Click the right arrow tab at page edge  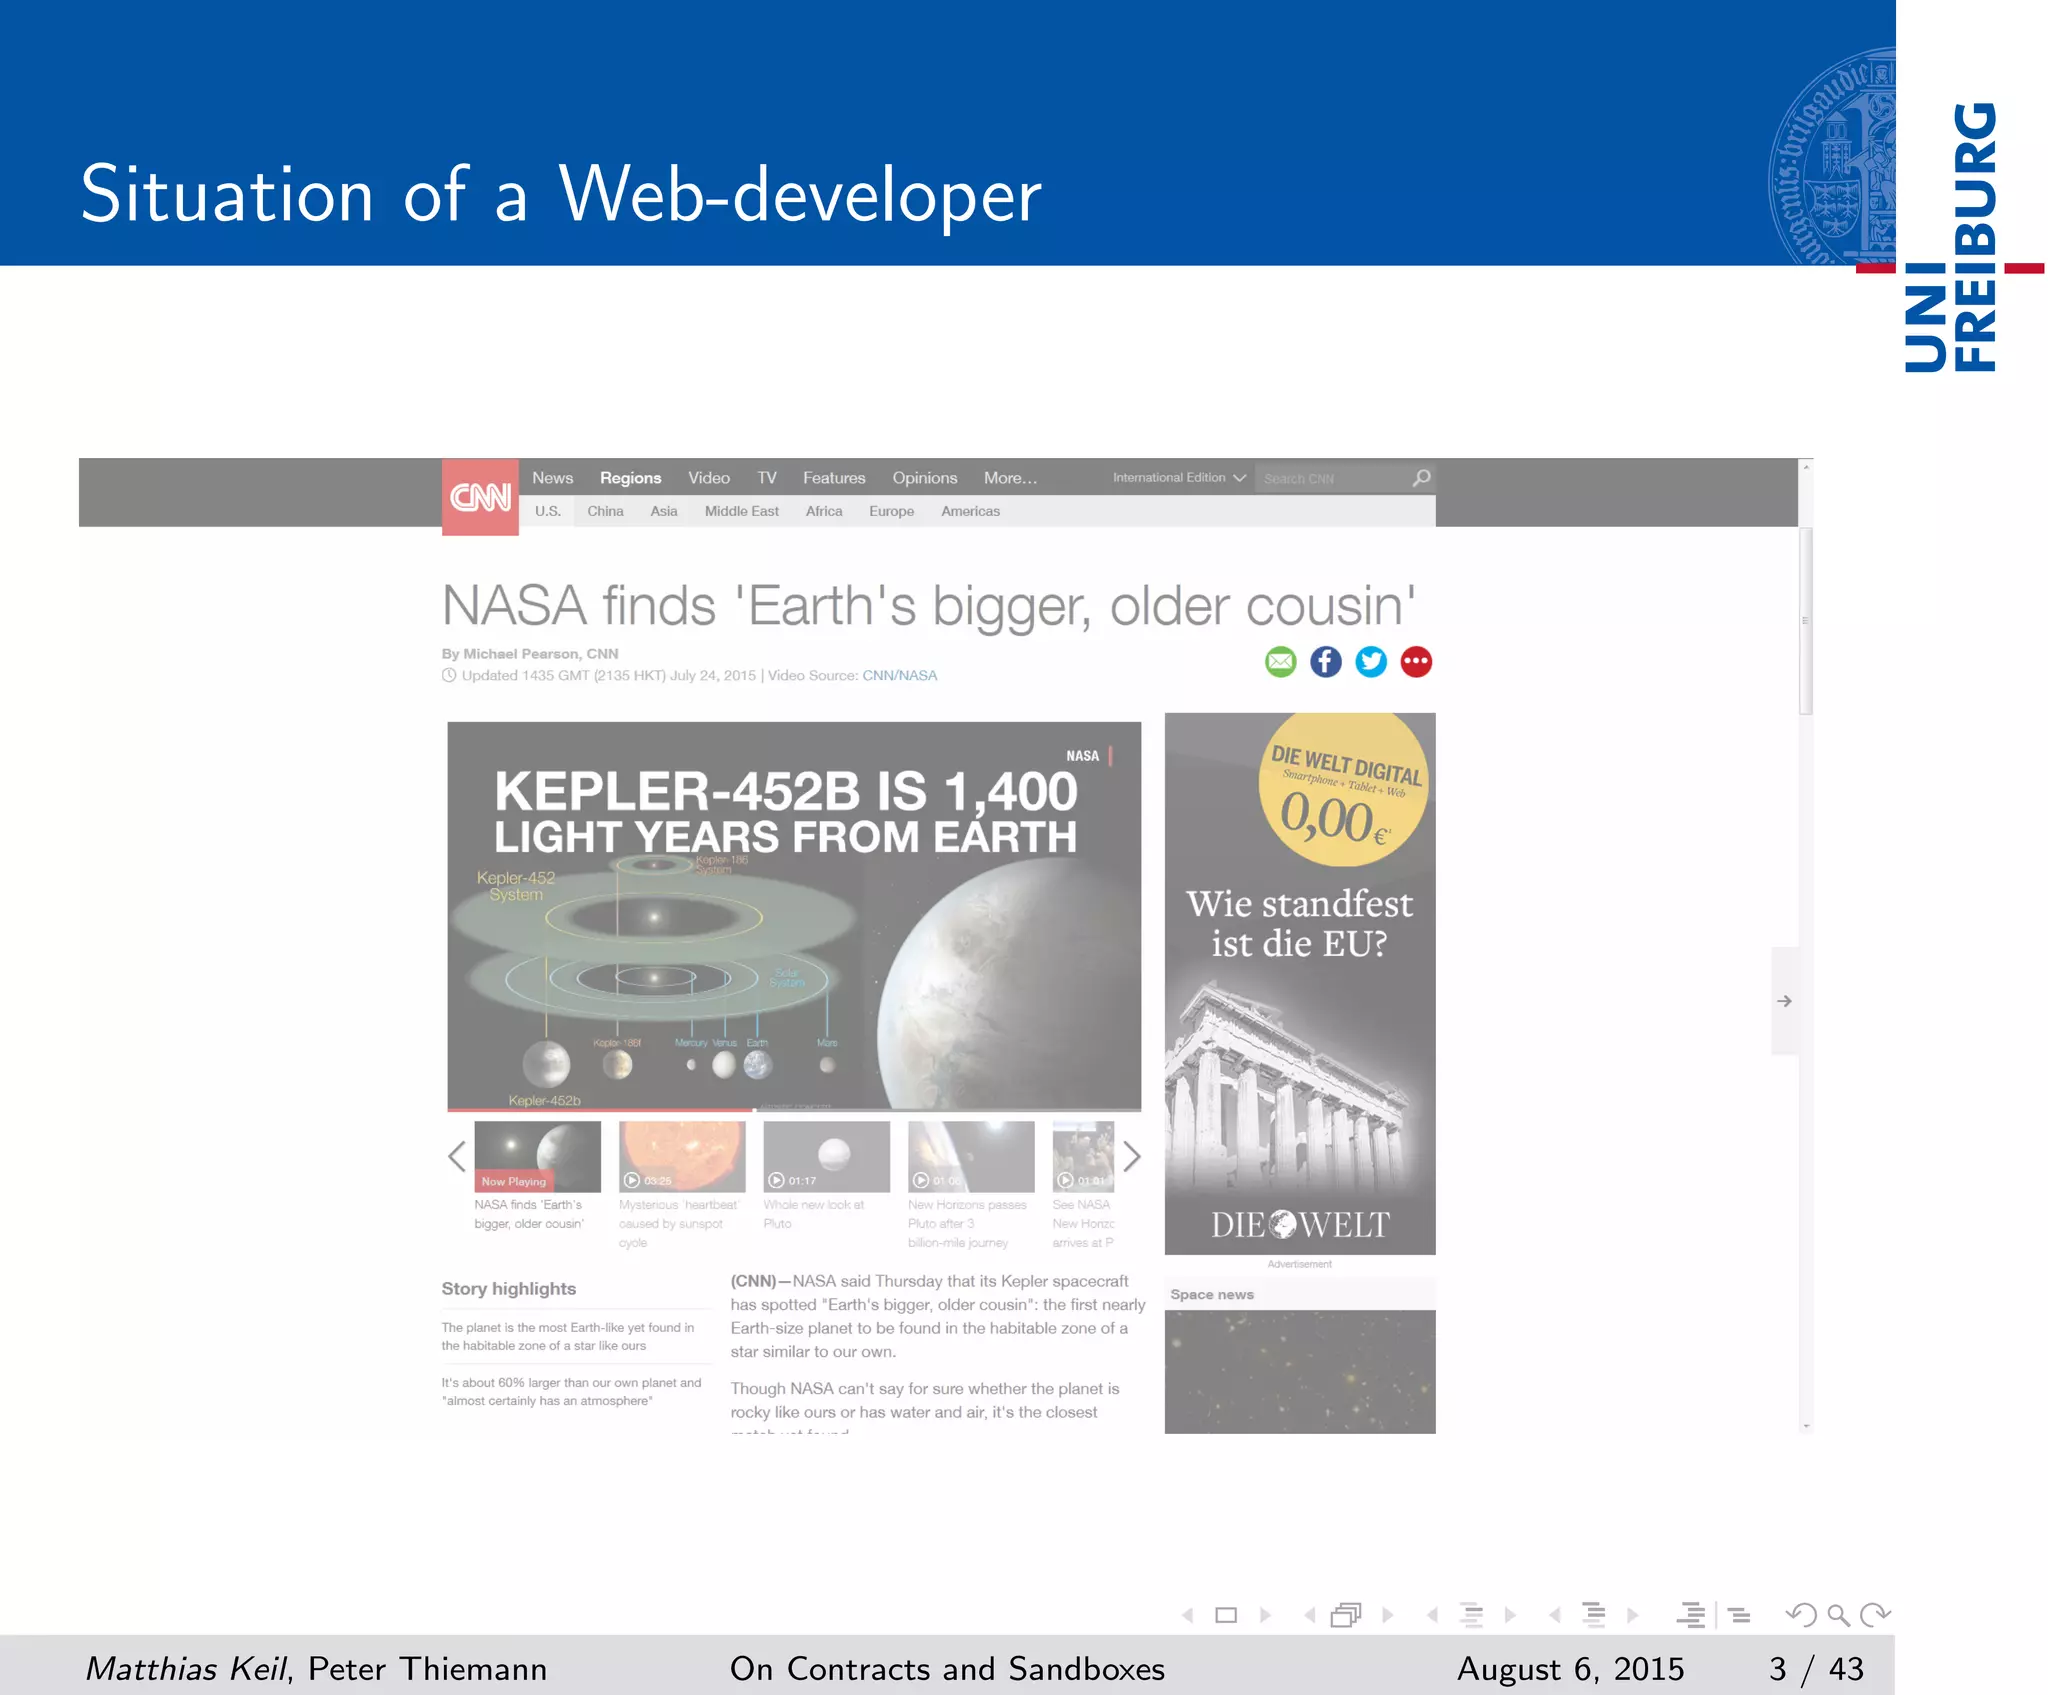(x=1785, y=1001)
